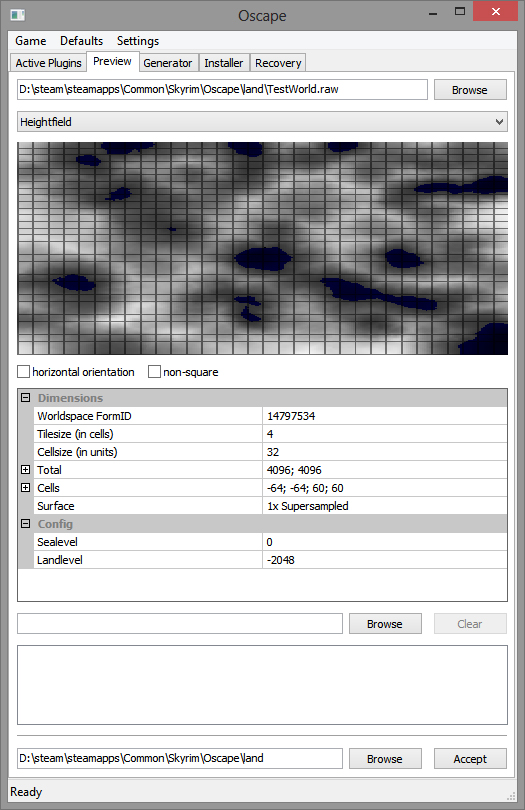Image resolution: width=525 pixels, height=810 pixels.
Task: Collapse the Config section
Action: (x=25, y=524)
